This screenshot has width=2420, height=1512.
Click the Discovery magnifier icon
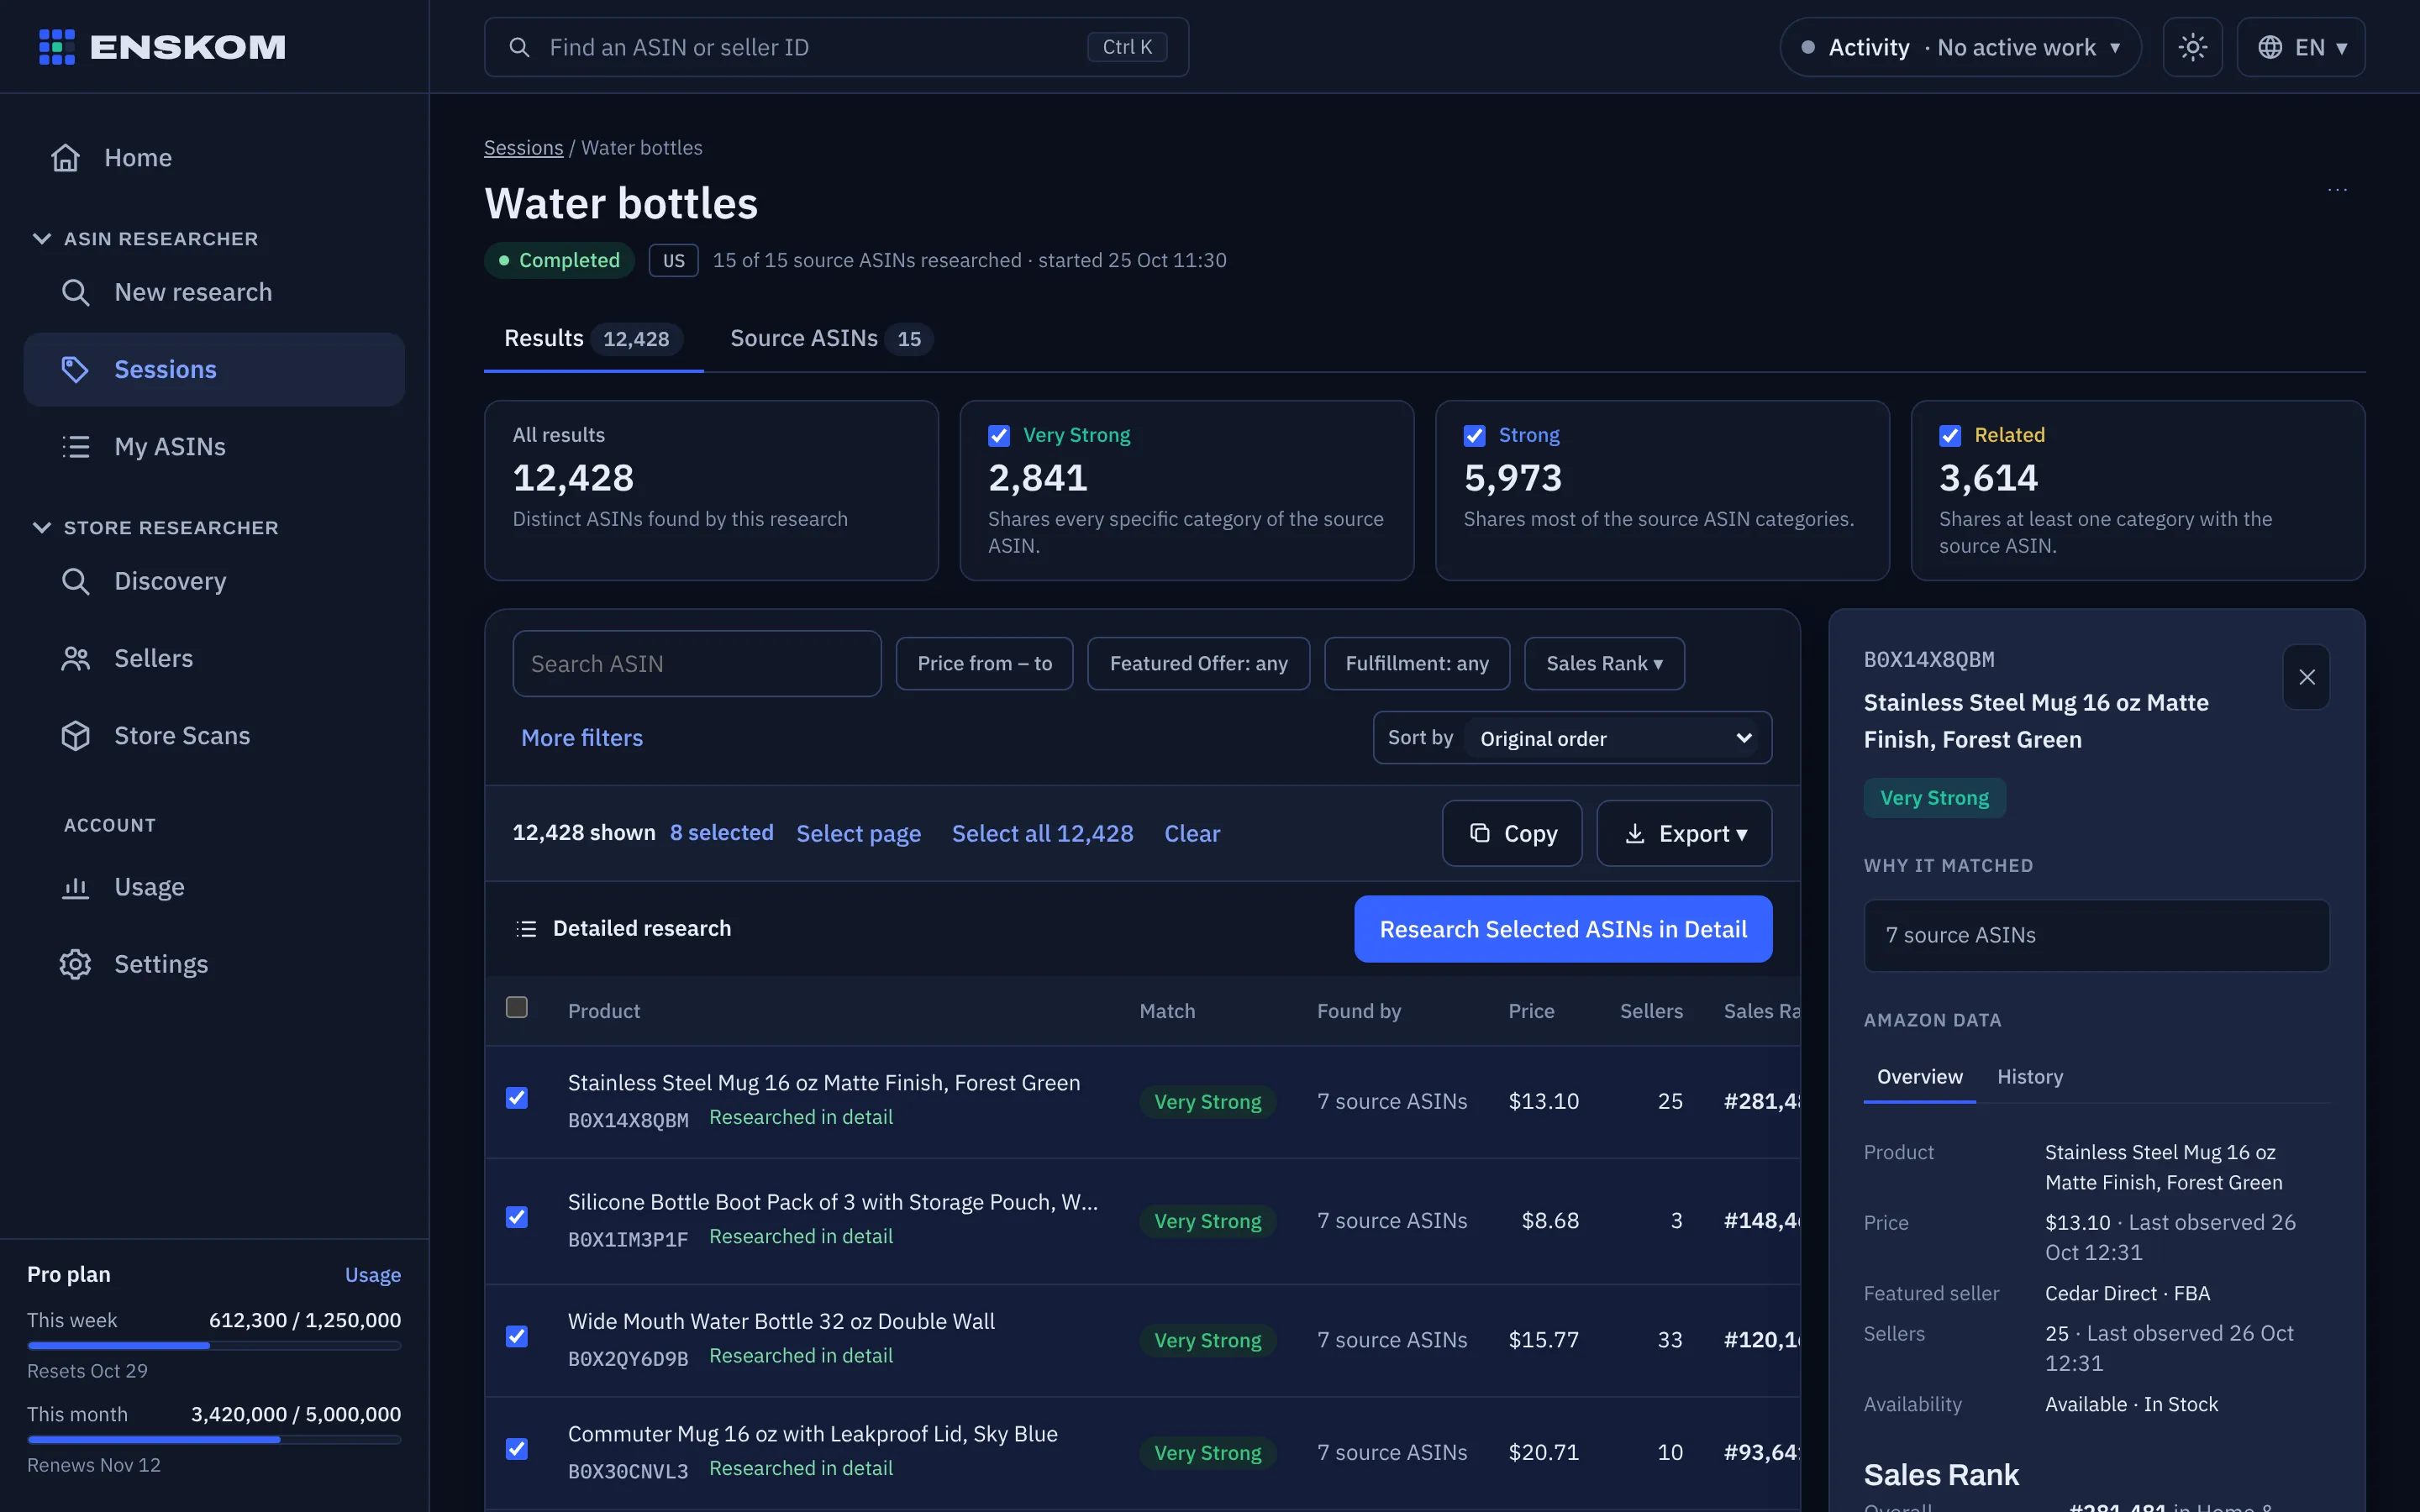coord(76,581)
